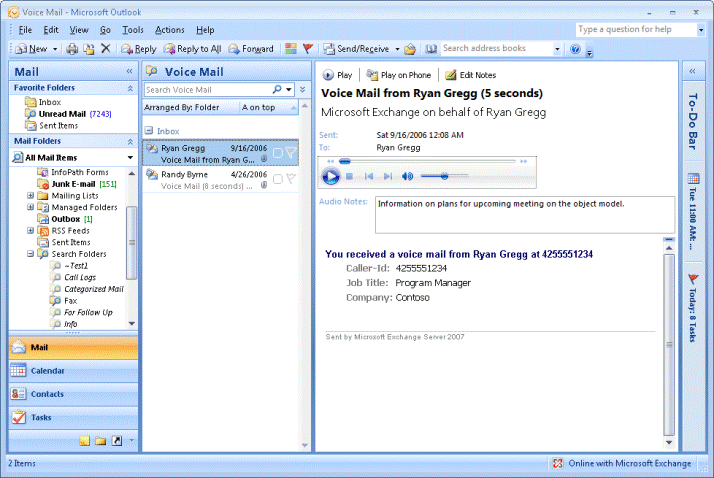Open the Go menu

point(105,30)
